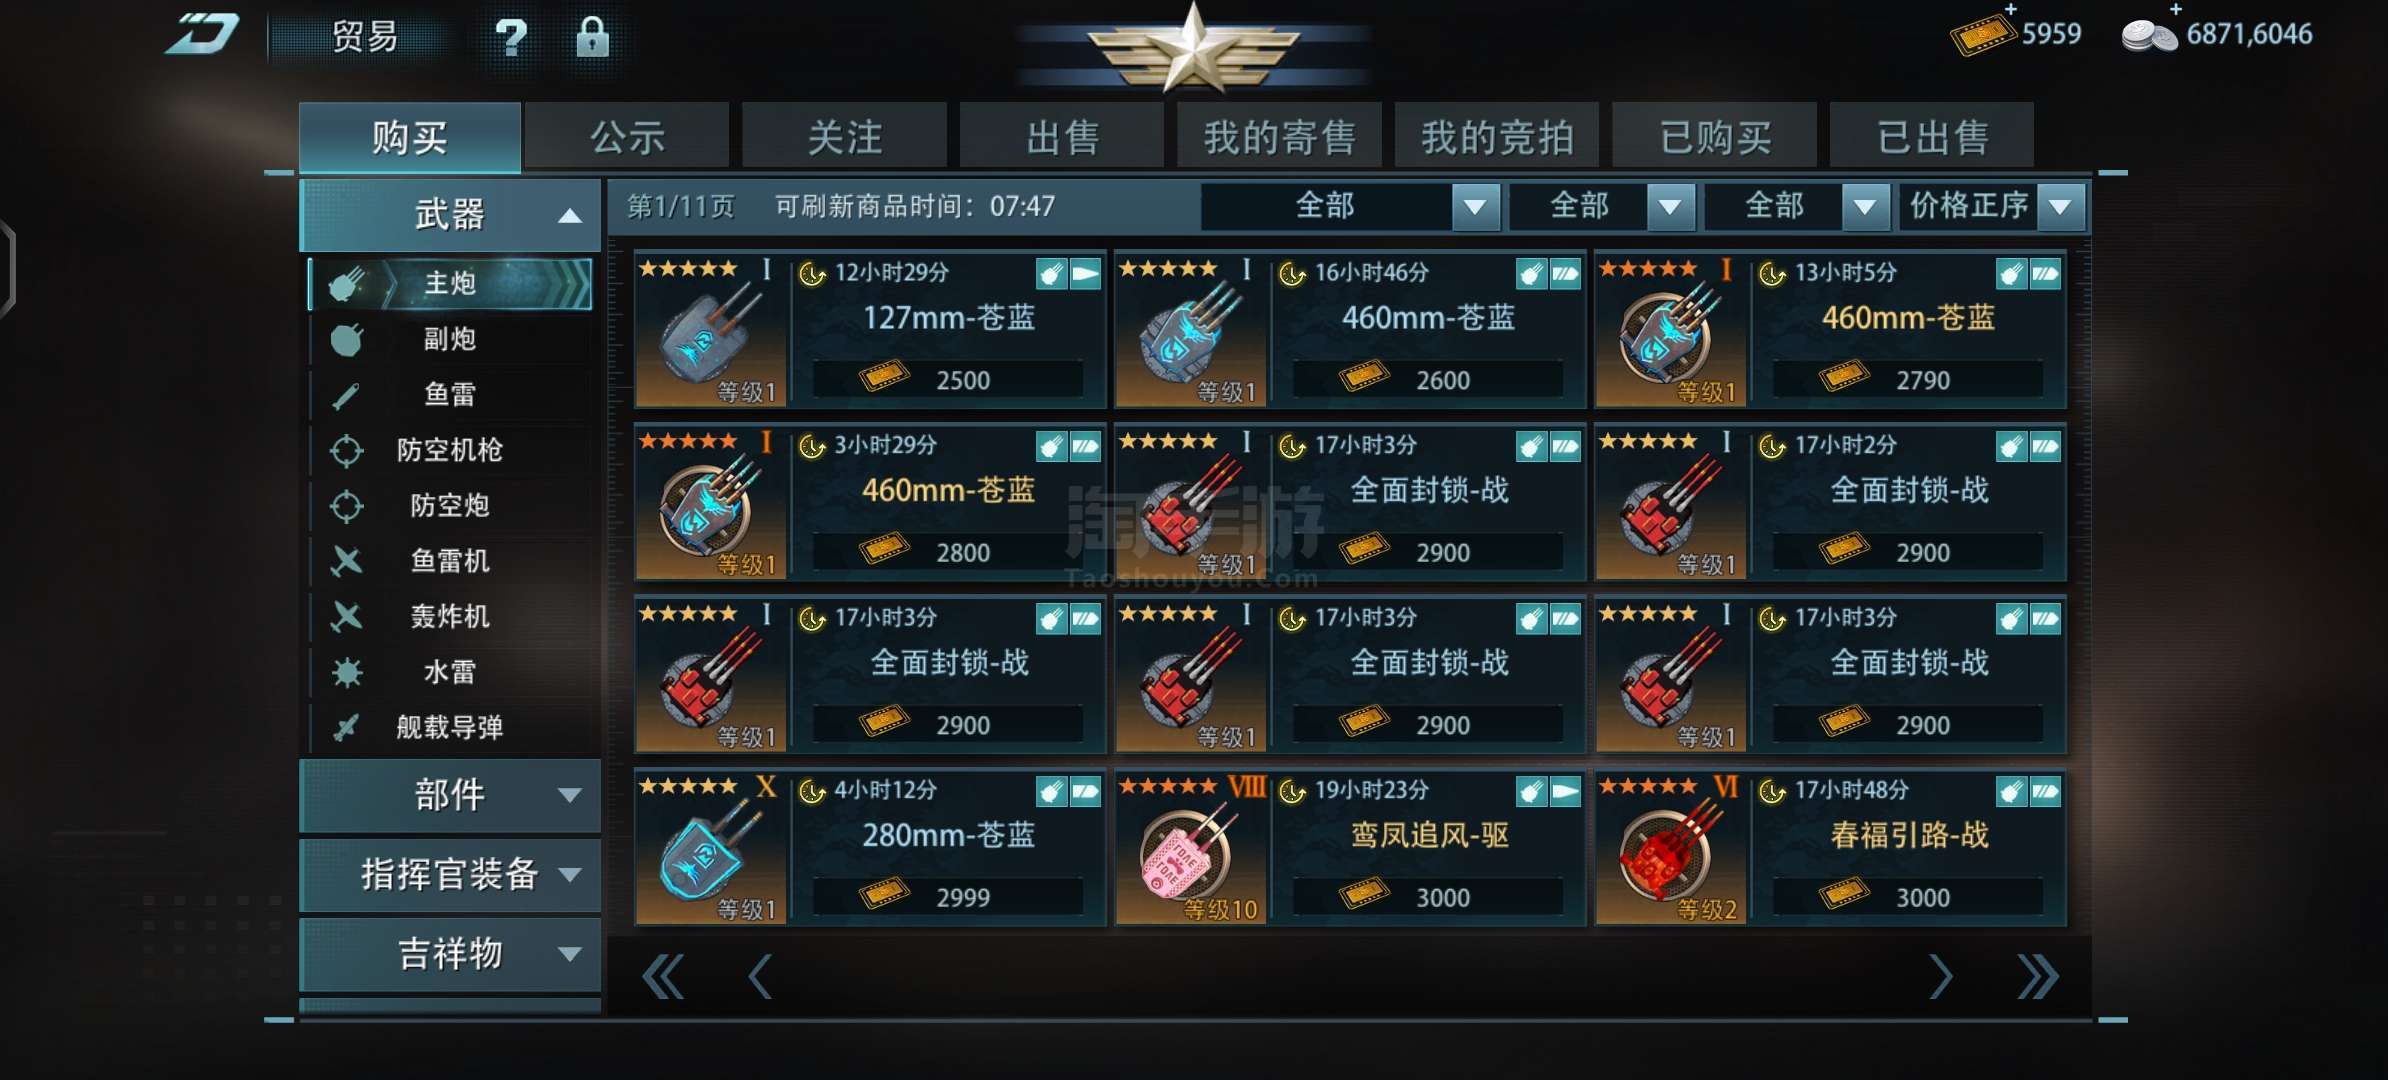The width and height of the screenshot is (2388, 1080).
Task: Select the 鱼雷 category in sidebar
Action: click(450, 394)
